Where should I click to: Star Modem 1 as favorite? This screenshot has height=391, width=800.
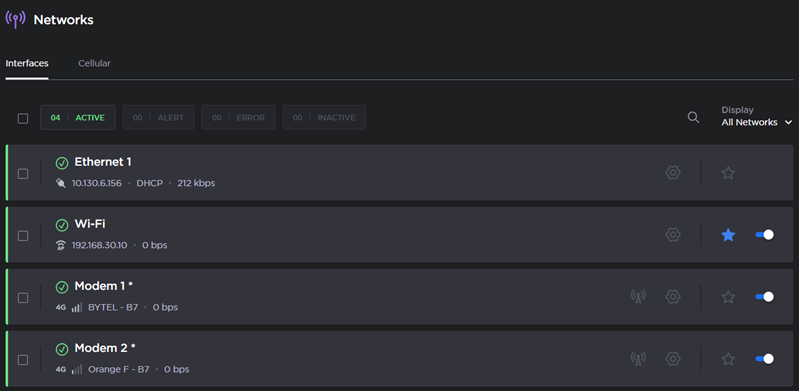pos(728,297)
